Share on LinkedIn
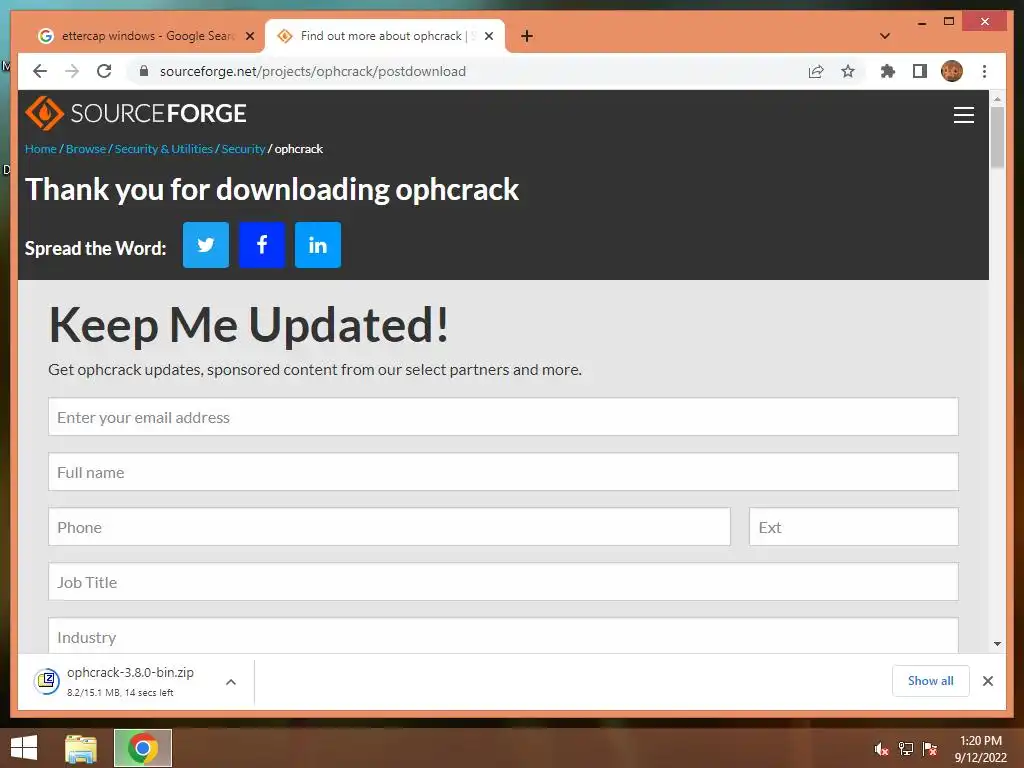The image size is (1024, 768). (318, 245)
